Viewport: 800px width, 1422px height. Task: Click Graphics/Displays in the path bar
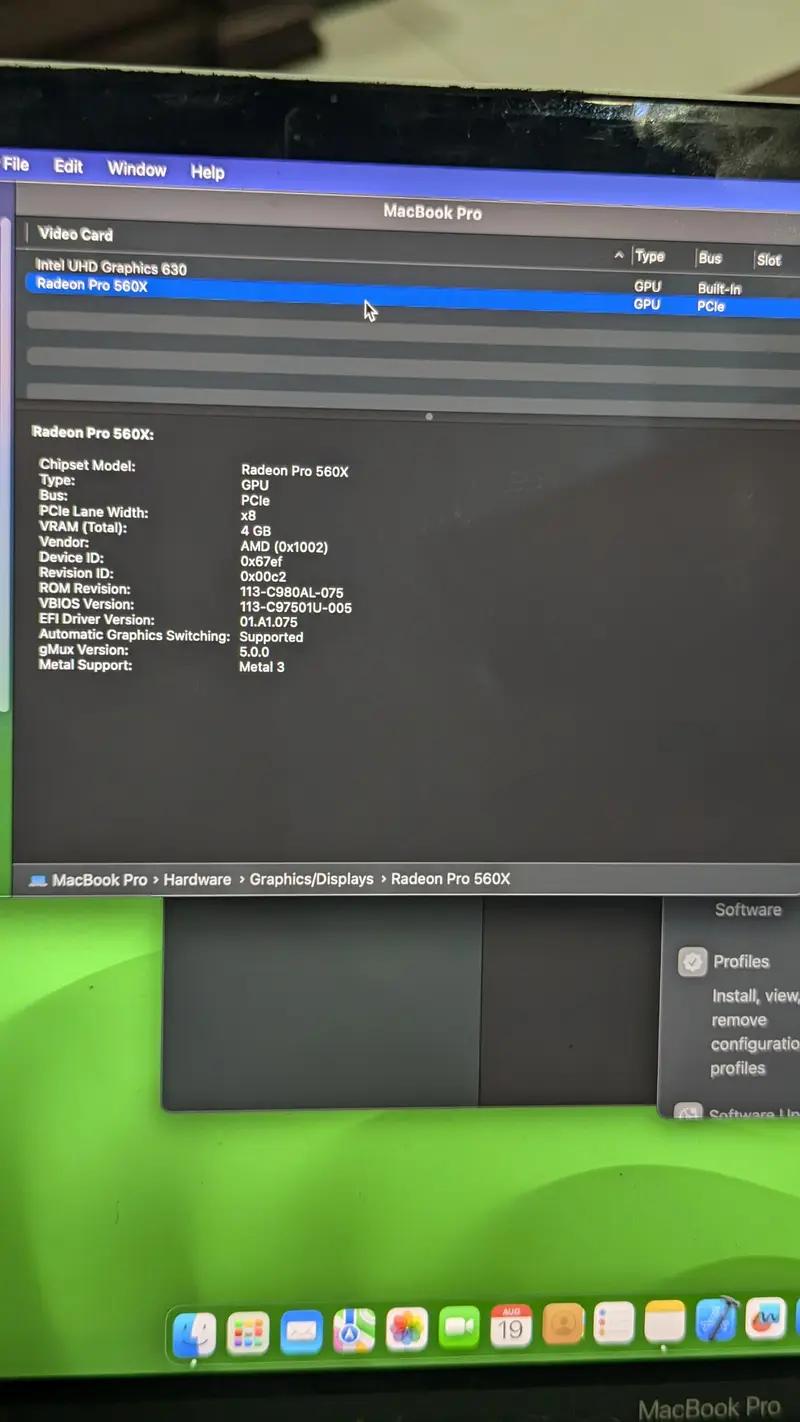[311, 879]
